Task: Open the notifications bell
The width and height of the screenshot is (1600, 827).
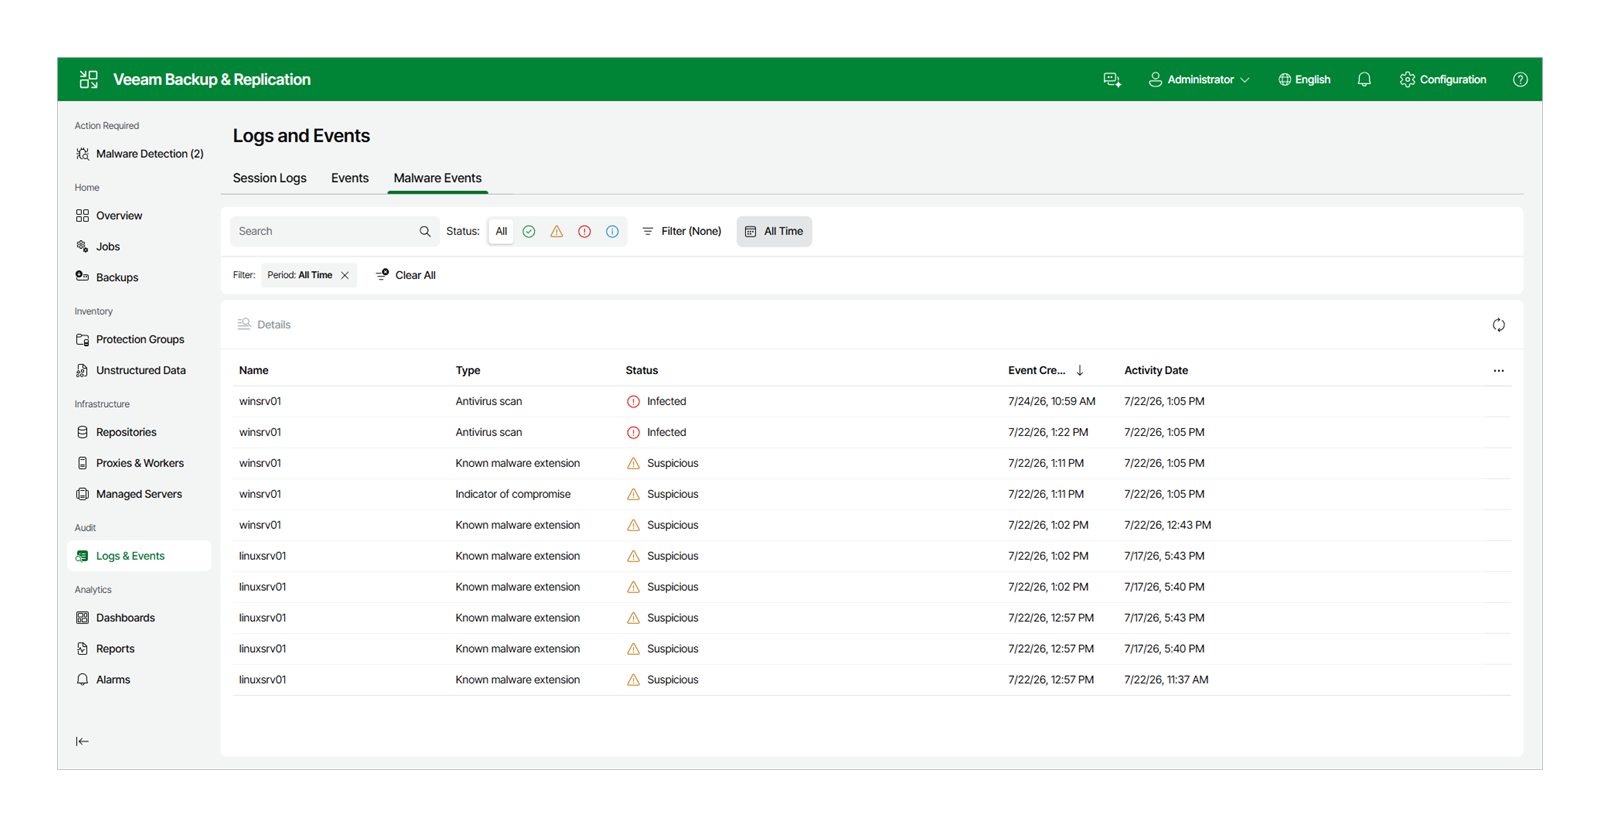Action: tap(1364, 80)
